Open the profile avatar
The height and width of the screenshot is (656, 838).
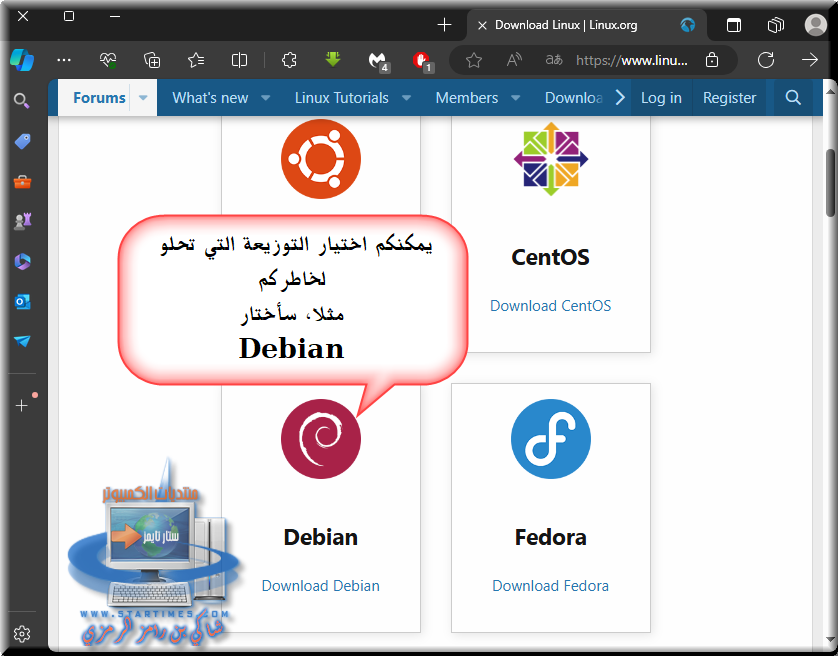[x=816, y=25]
